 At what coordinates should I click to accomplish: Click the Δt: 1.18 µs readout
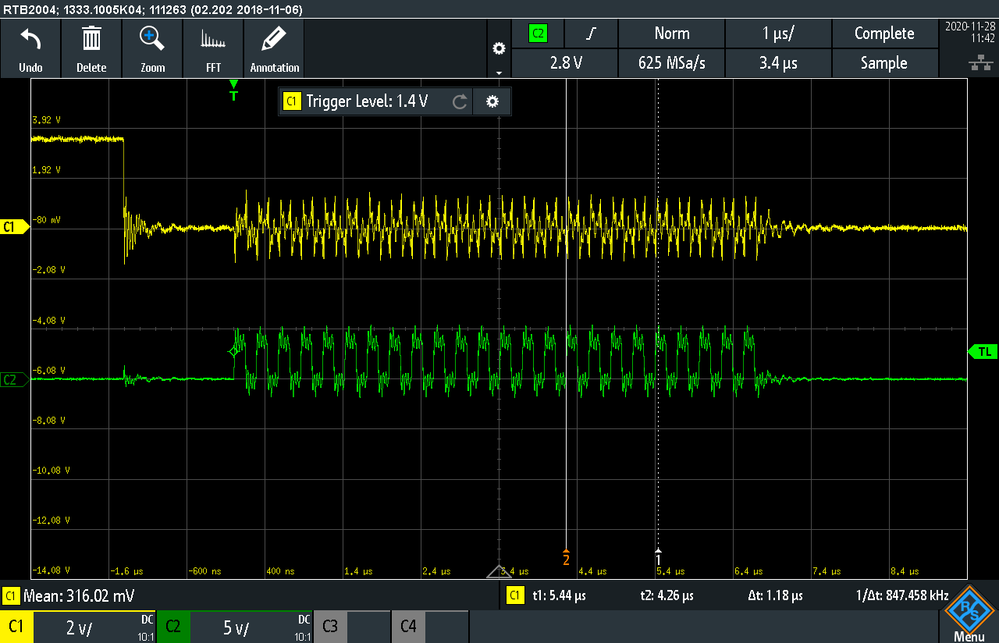[775, 596]
